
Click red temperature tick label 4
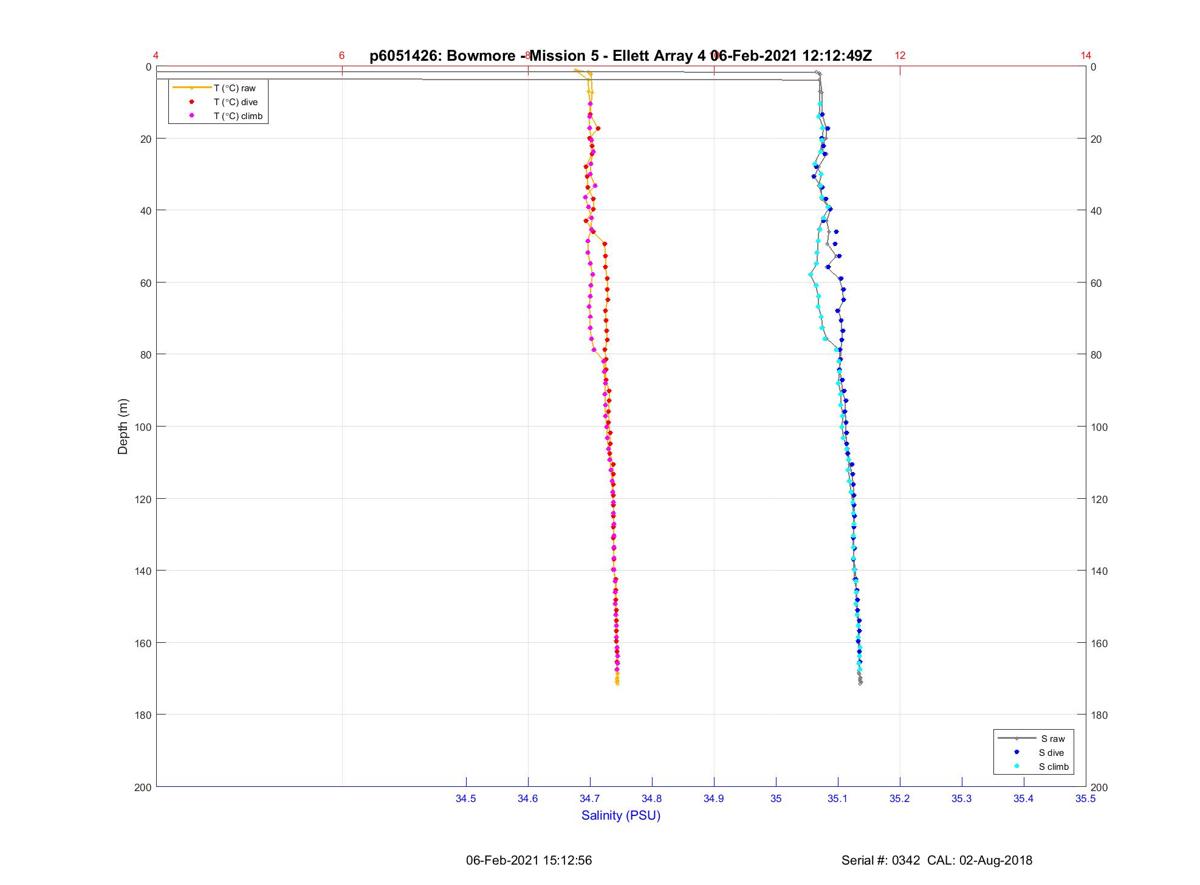tap(156, 56)
